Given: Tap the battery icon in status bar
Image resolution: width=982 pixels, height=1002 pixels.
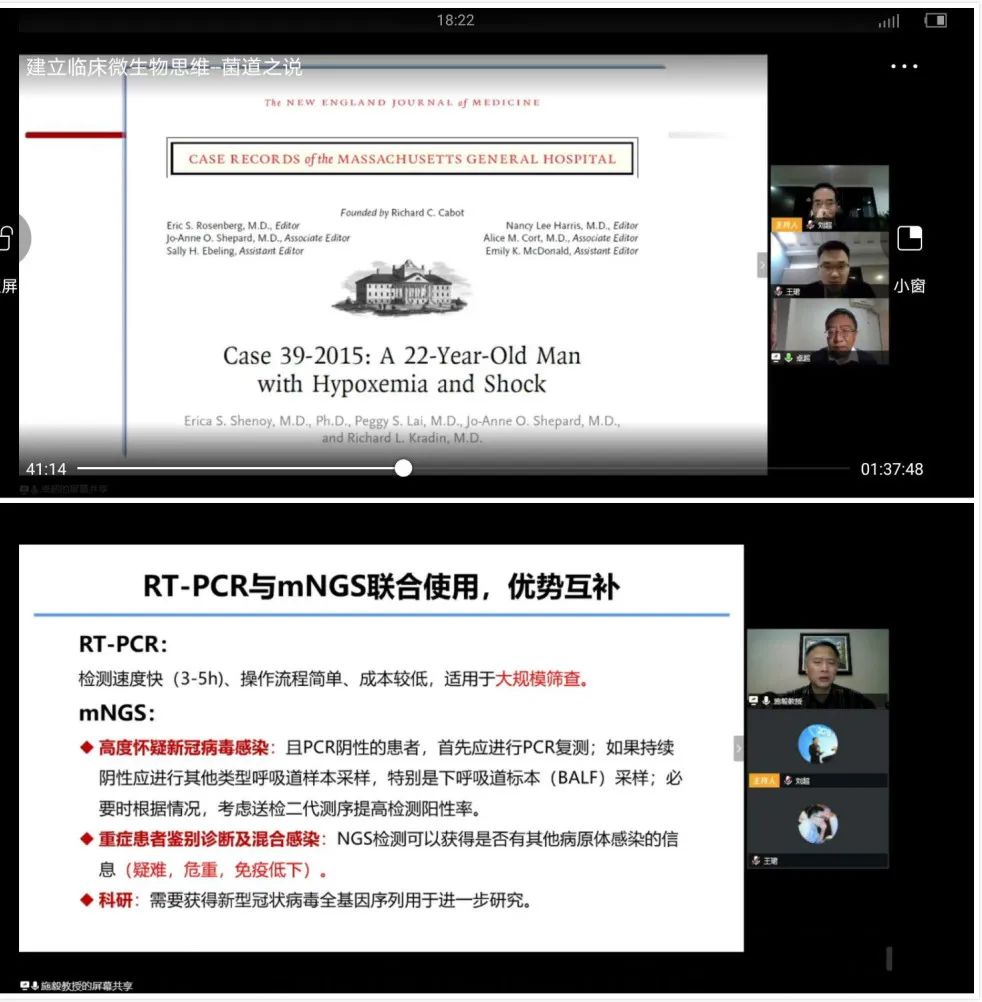Looking at the screenshot, I should tap(935, 20).
